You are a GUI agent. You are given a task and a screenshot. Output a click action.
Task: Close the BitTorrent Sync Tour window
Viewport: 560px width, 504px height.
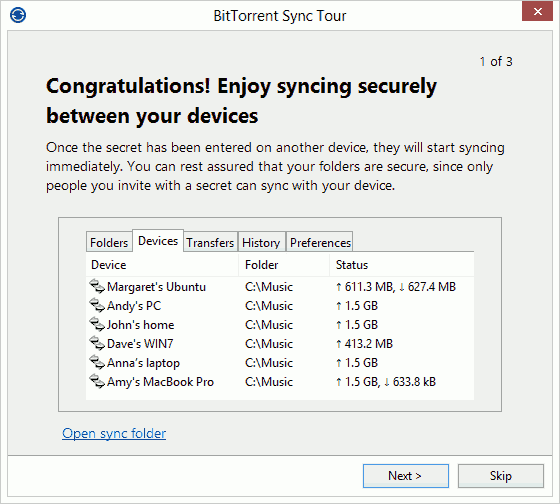click(x=537, y=11)
